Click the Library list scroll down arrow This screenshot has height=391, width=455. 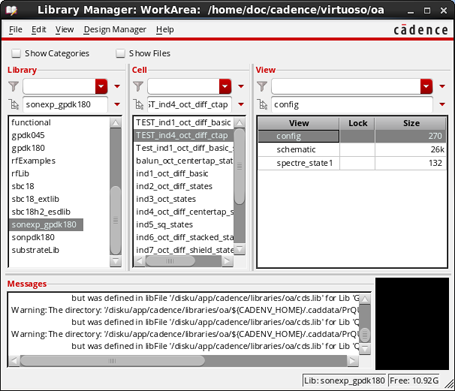pyautogui.click(x=115, y=261)
